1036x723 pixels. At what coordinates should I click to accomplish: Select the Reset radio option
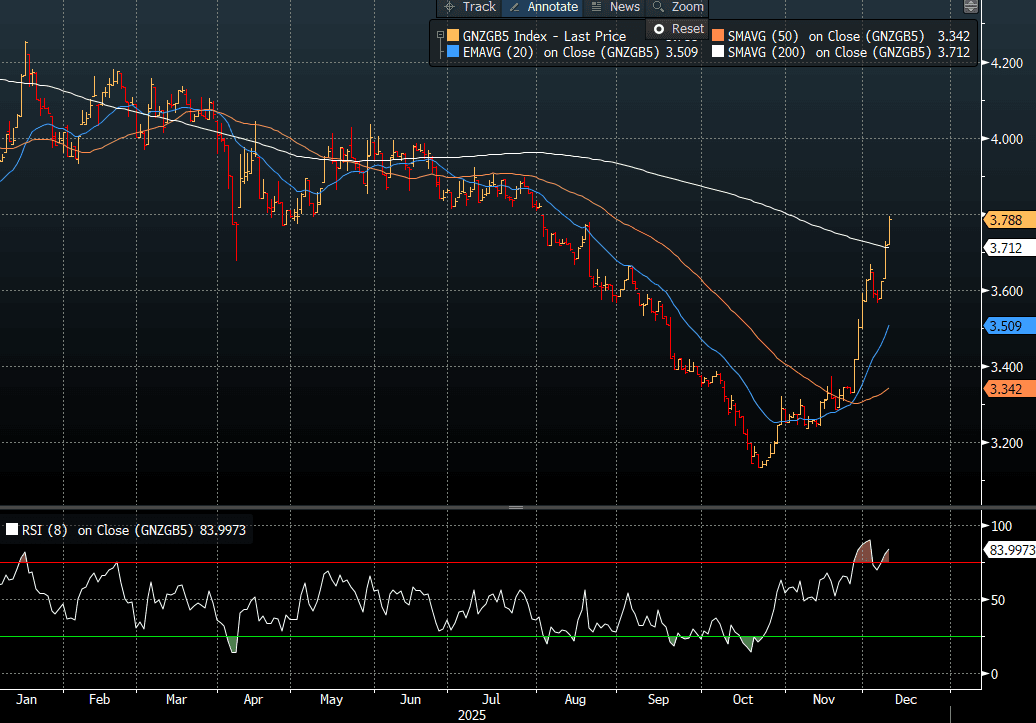coord(659,29)
